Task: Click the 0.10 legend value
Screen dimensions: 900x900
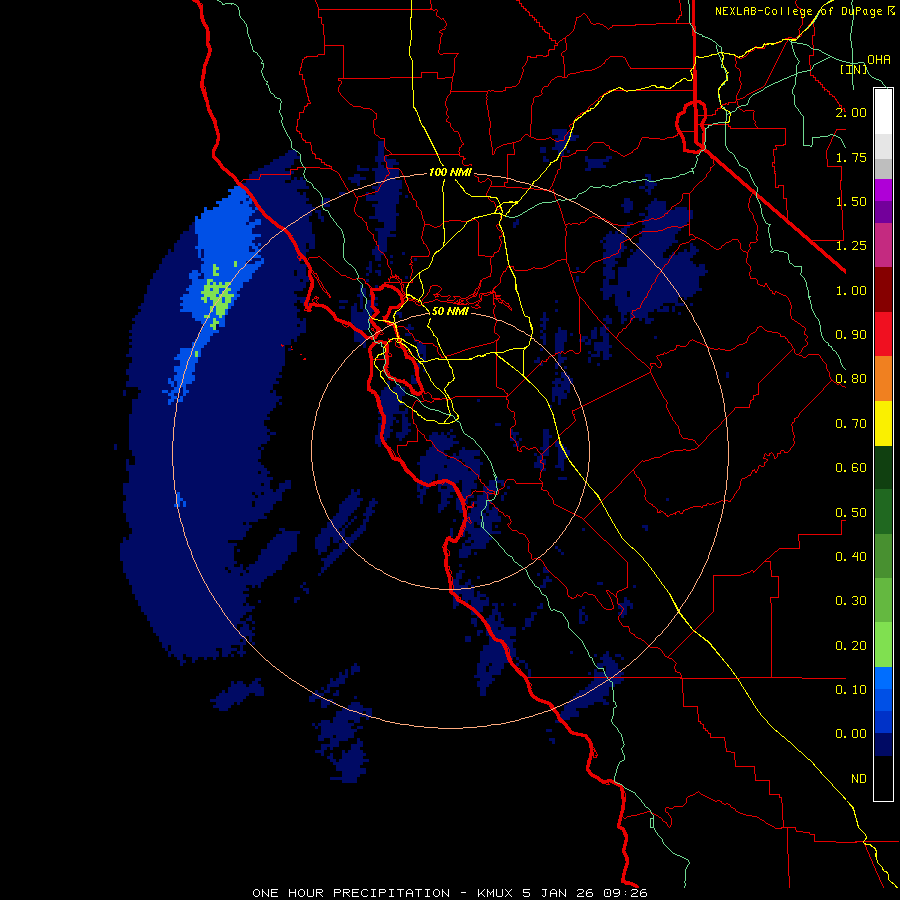Action: click(851, 690)
